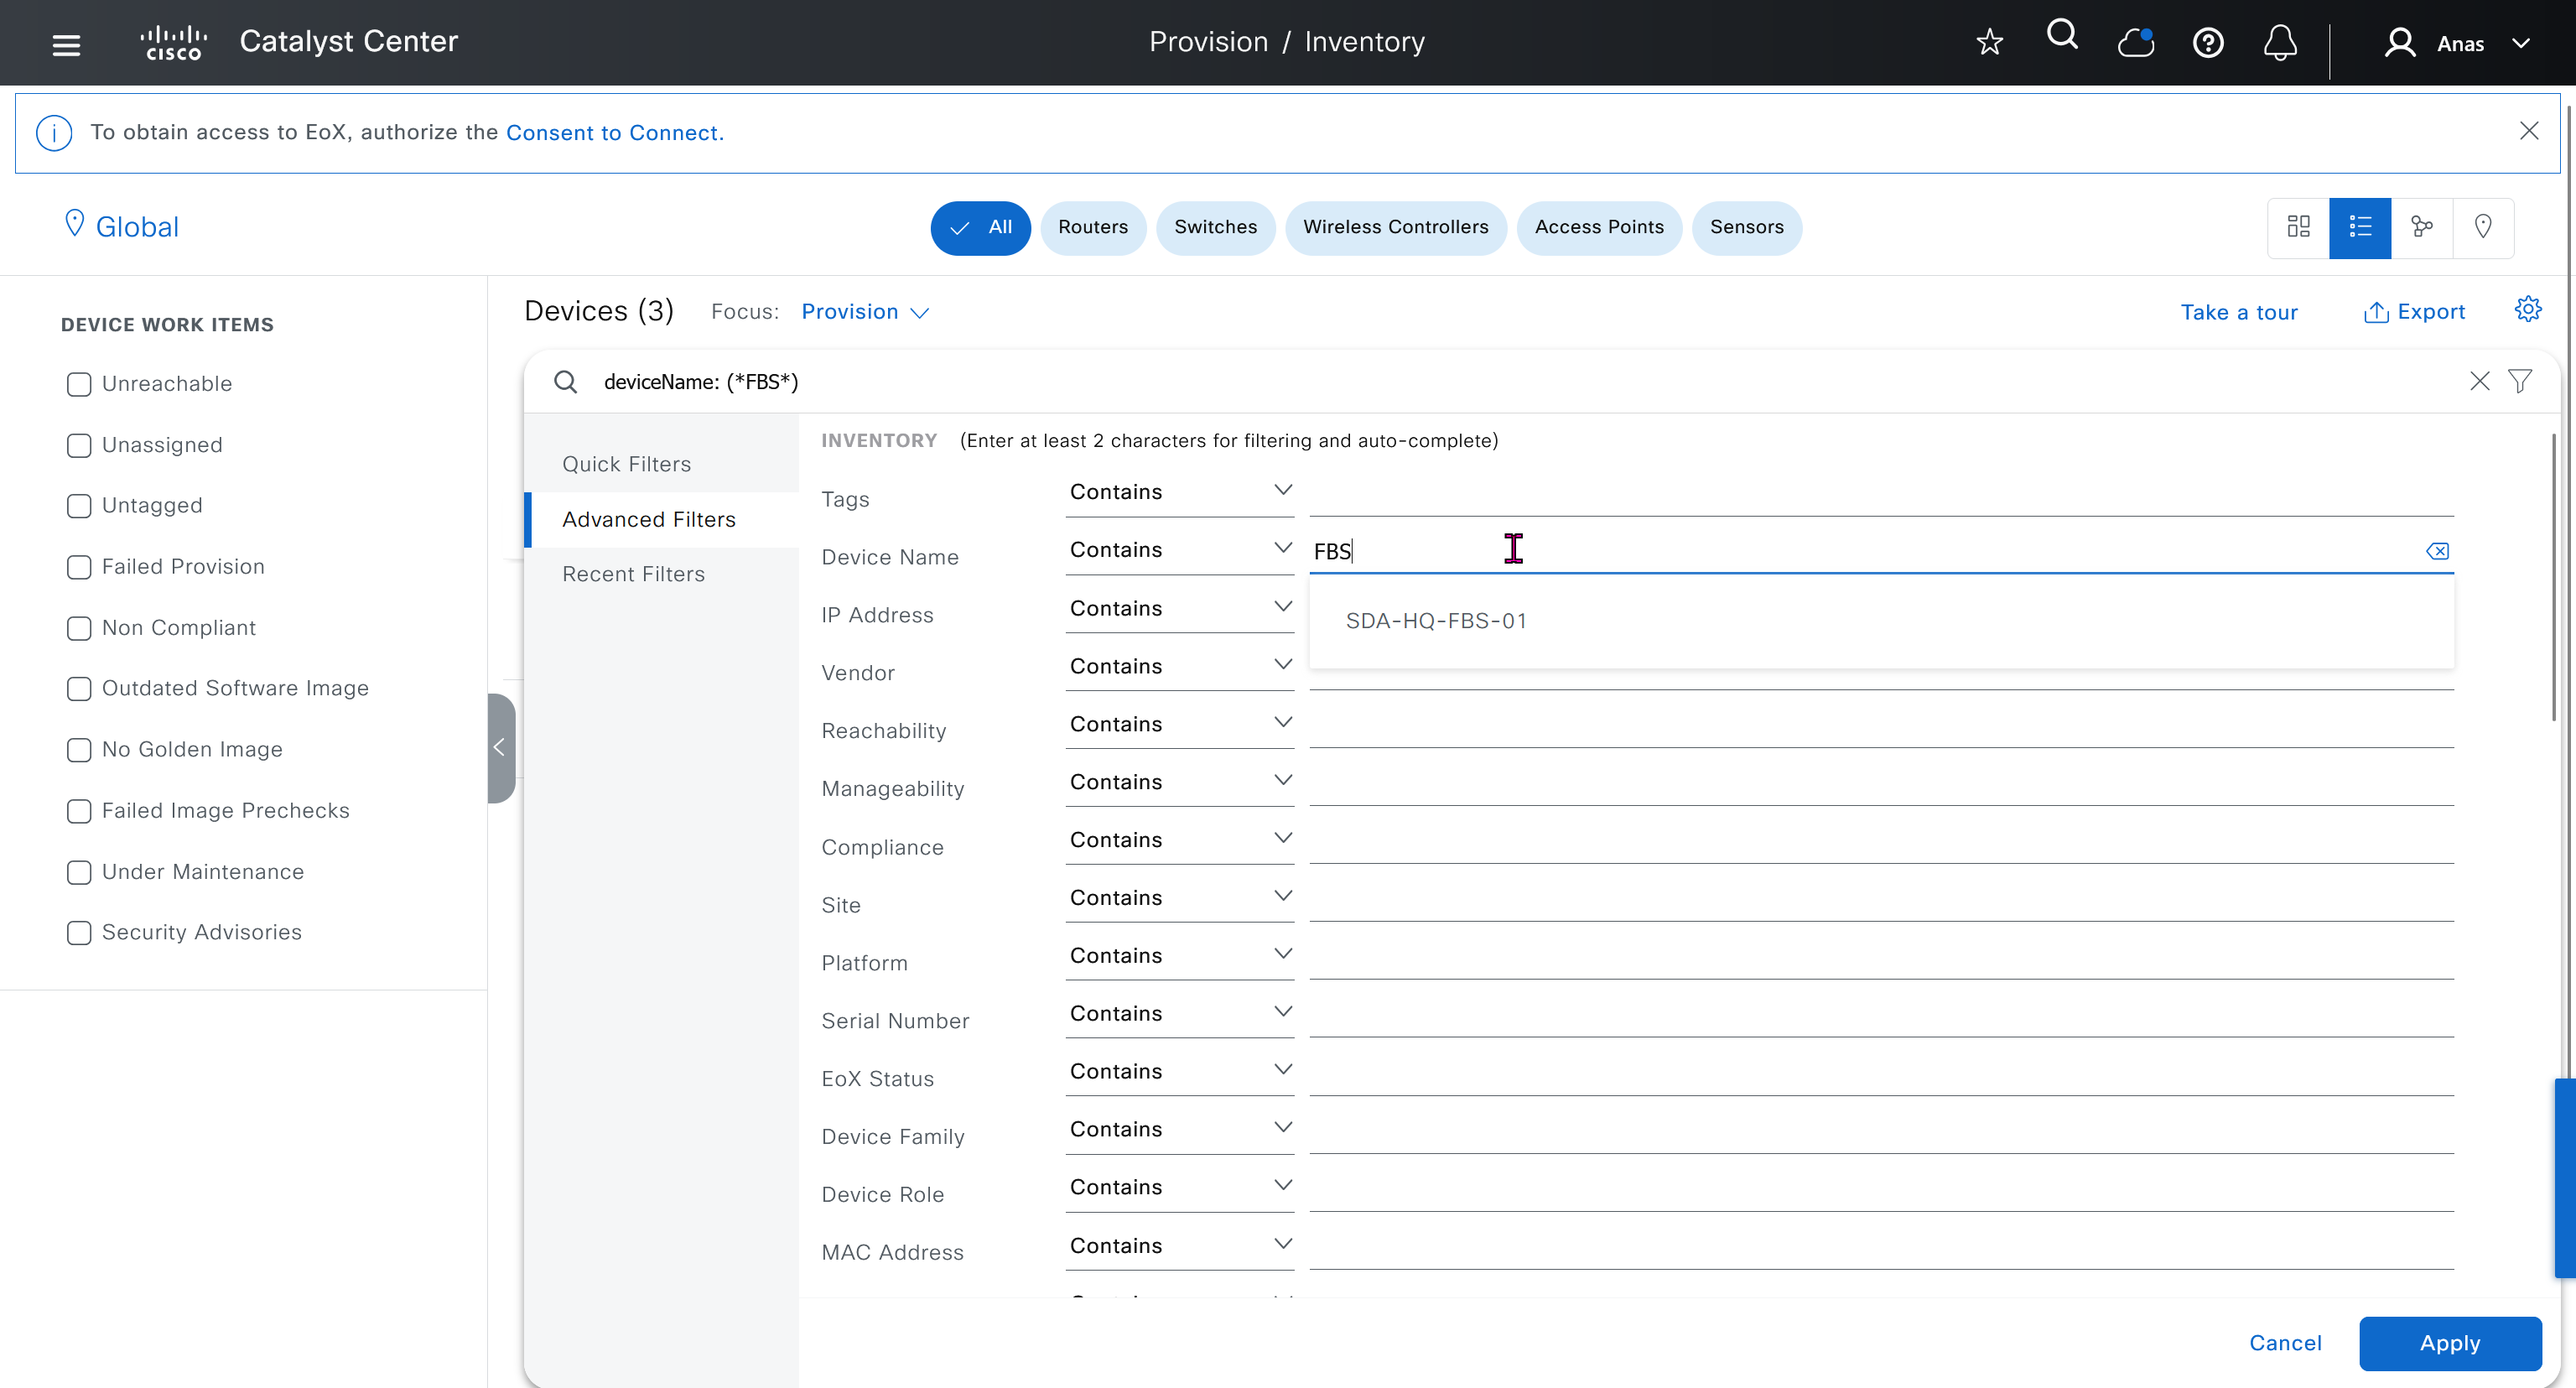Switch to map view icon

pyautogui.click(x=2483, y=227)
